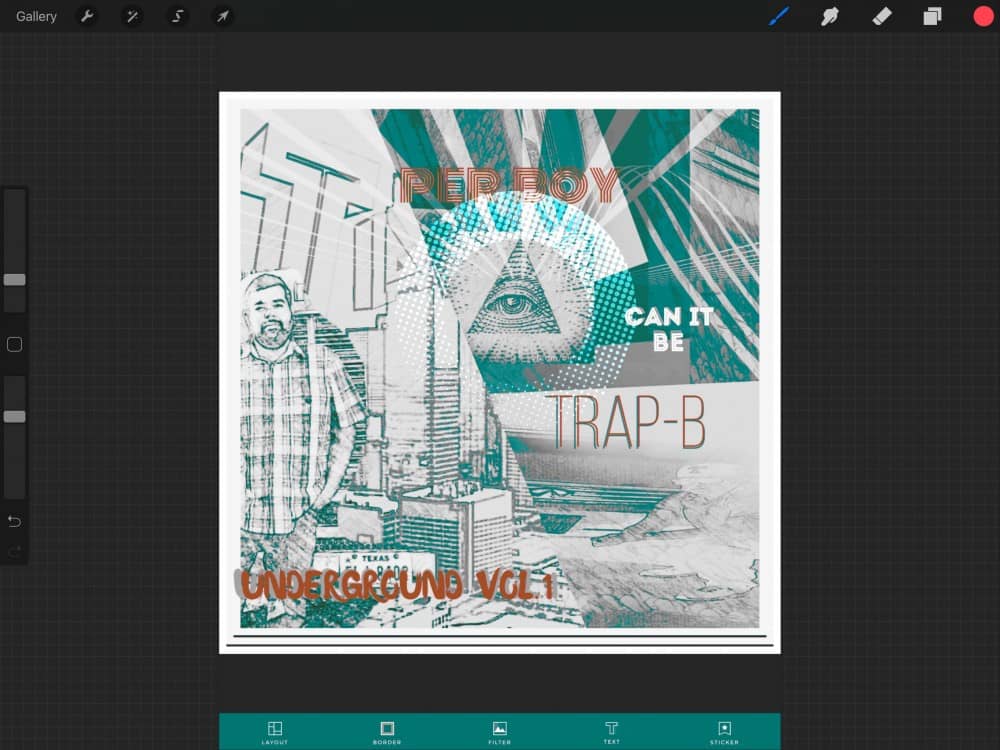Open the Text tab
The image size is (1000, 750).
(x=612, y=732)
